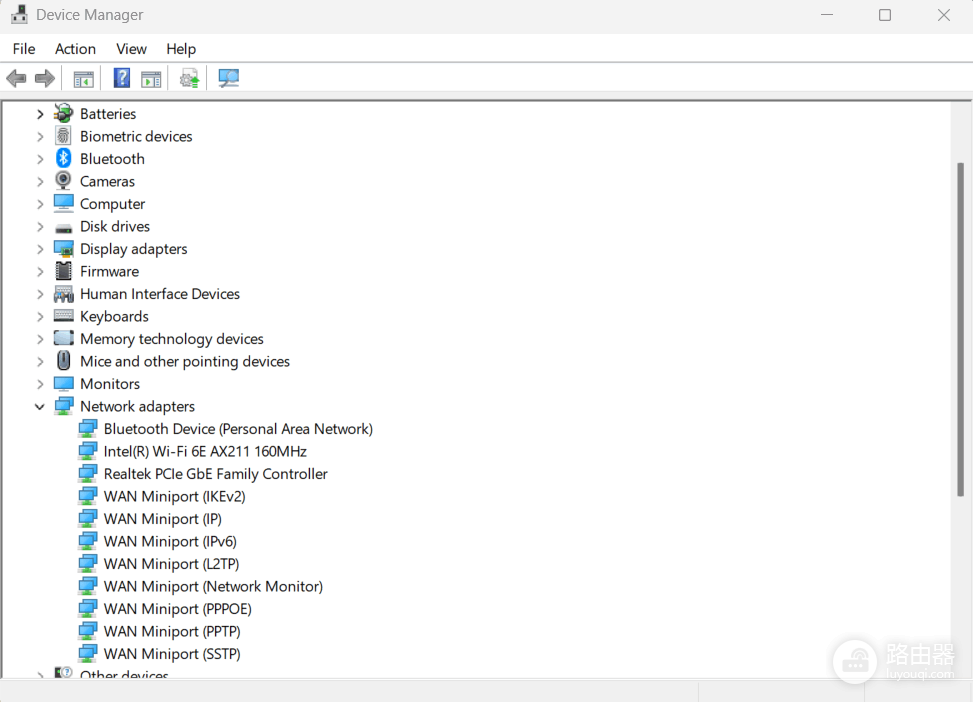Click the Device Manager title bar icon
973x702 pixels.
pyautogui.click(x=19, y=14)
